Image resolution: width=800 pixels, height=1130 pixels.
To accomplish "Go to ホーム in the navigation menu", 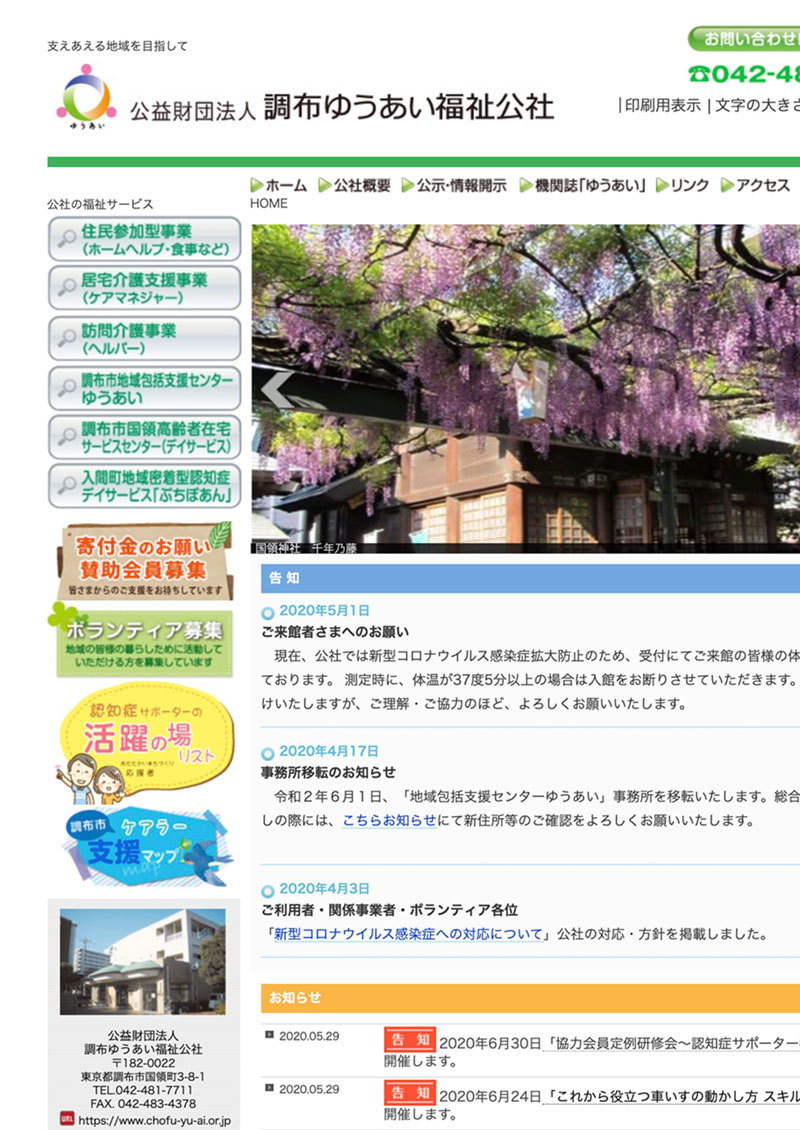I will pos(279,185).
